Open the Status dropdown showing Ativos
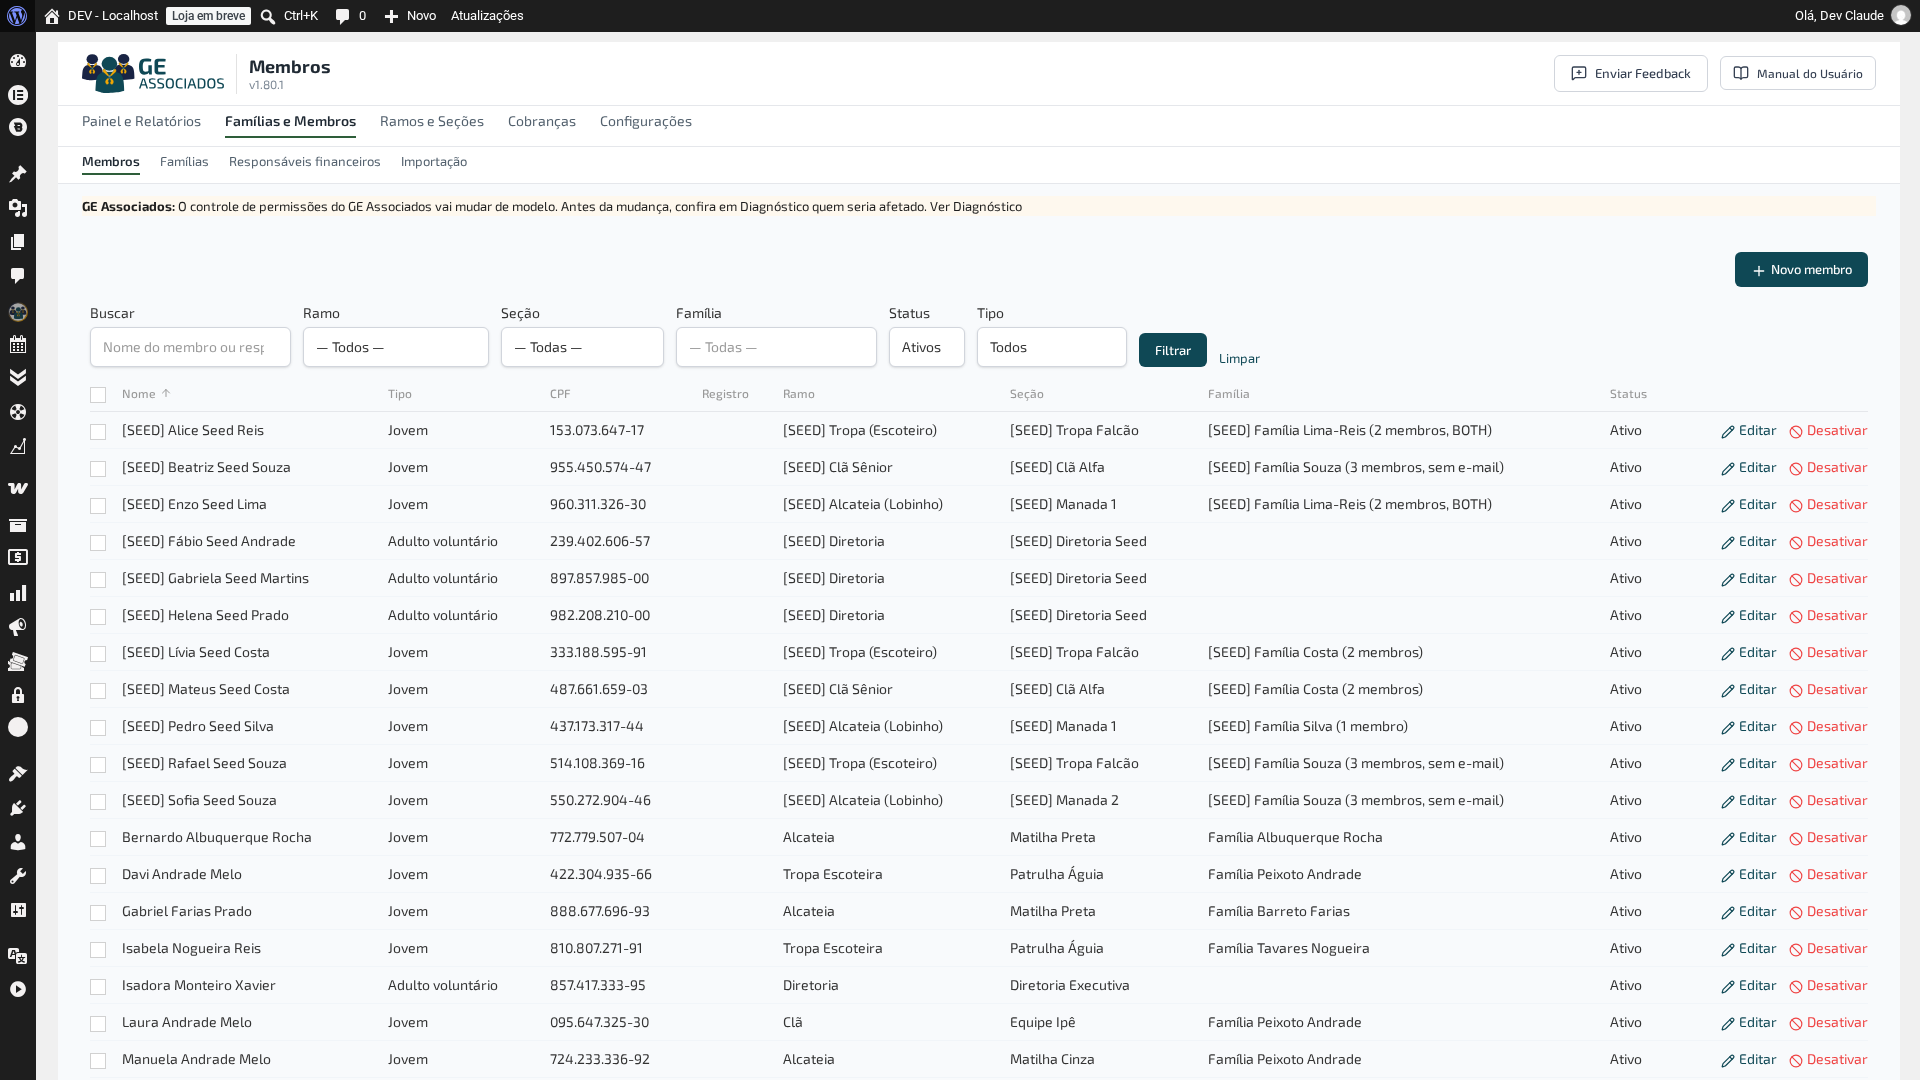 pos(927,347)
